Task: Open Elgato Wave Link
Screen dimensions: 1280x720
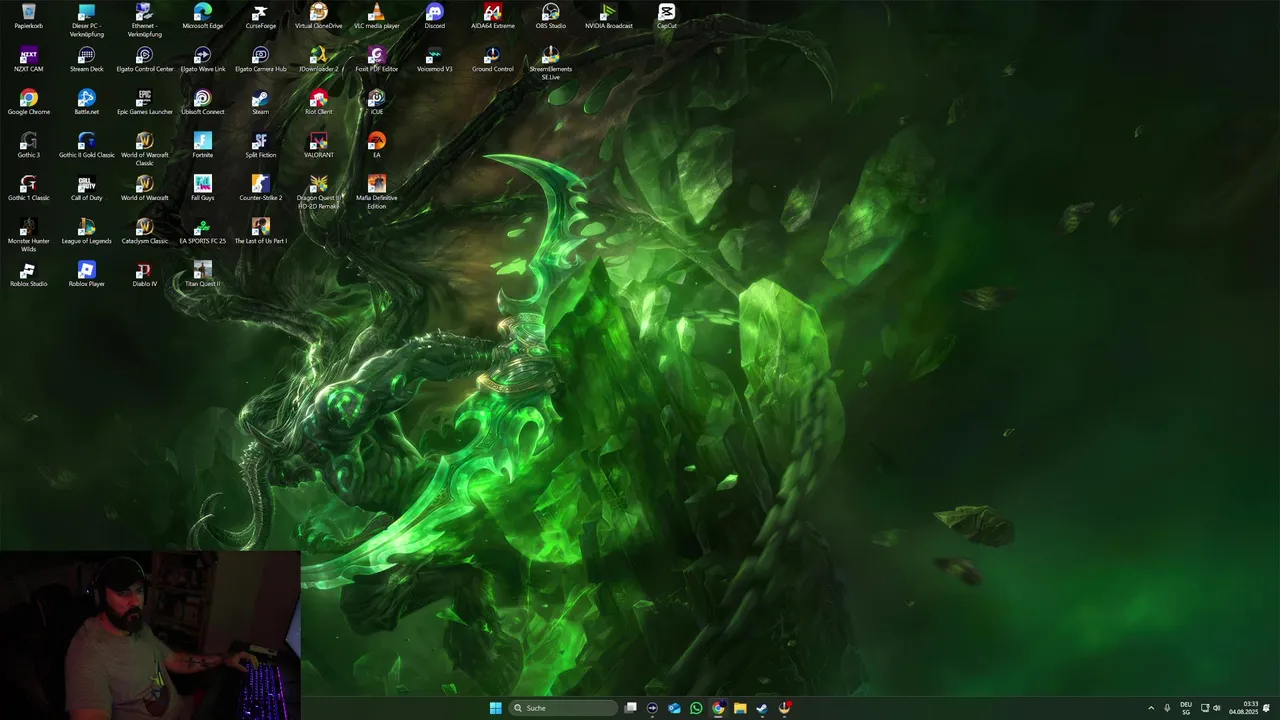Action: point(203,59)
